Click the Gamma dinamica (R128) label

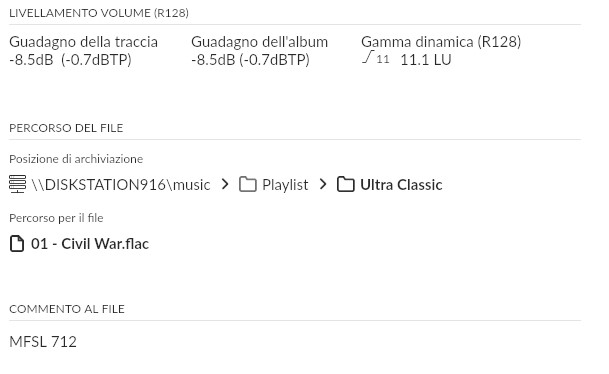coord(441,42)
